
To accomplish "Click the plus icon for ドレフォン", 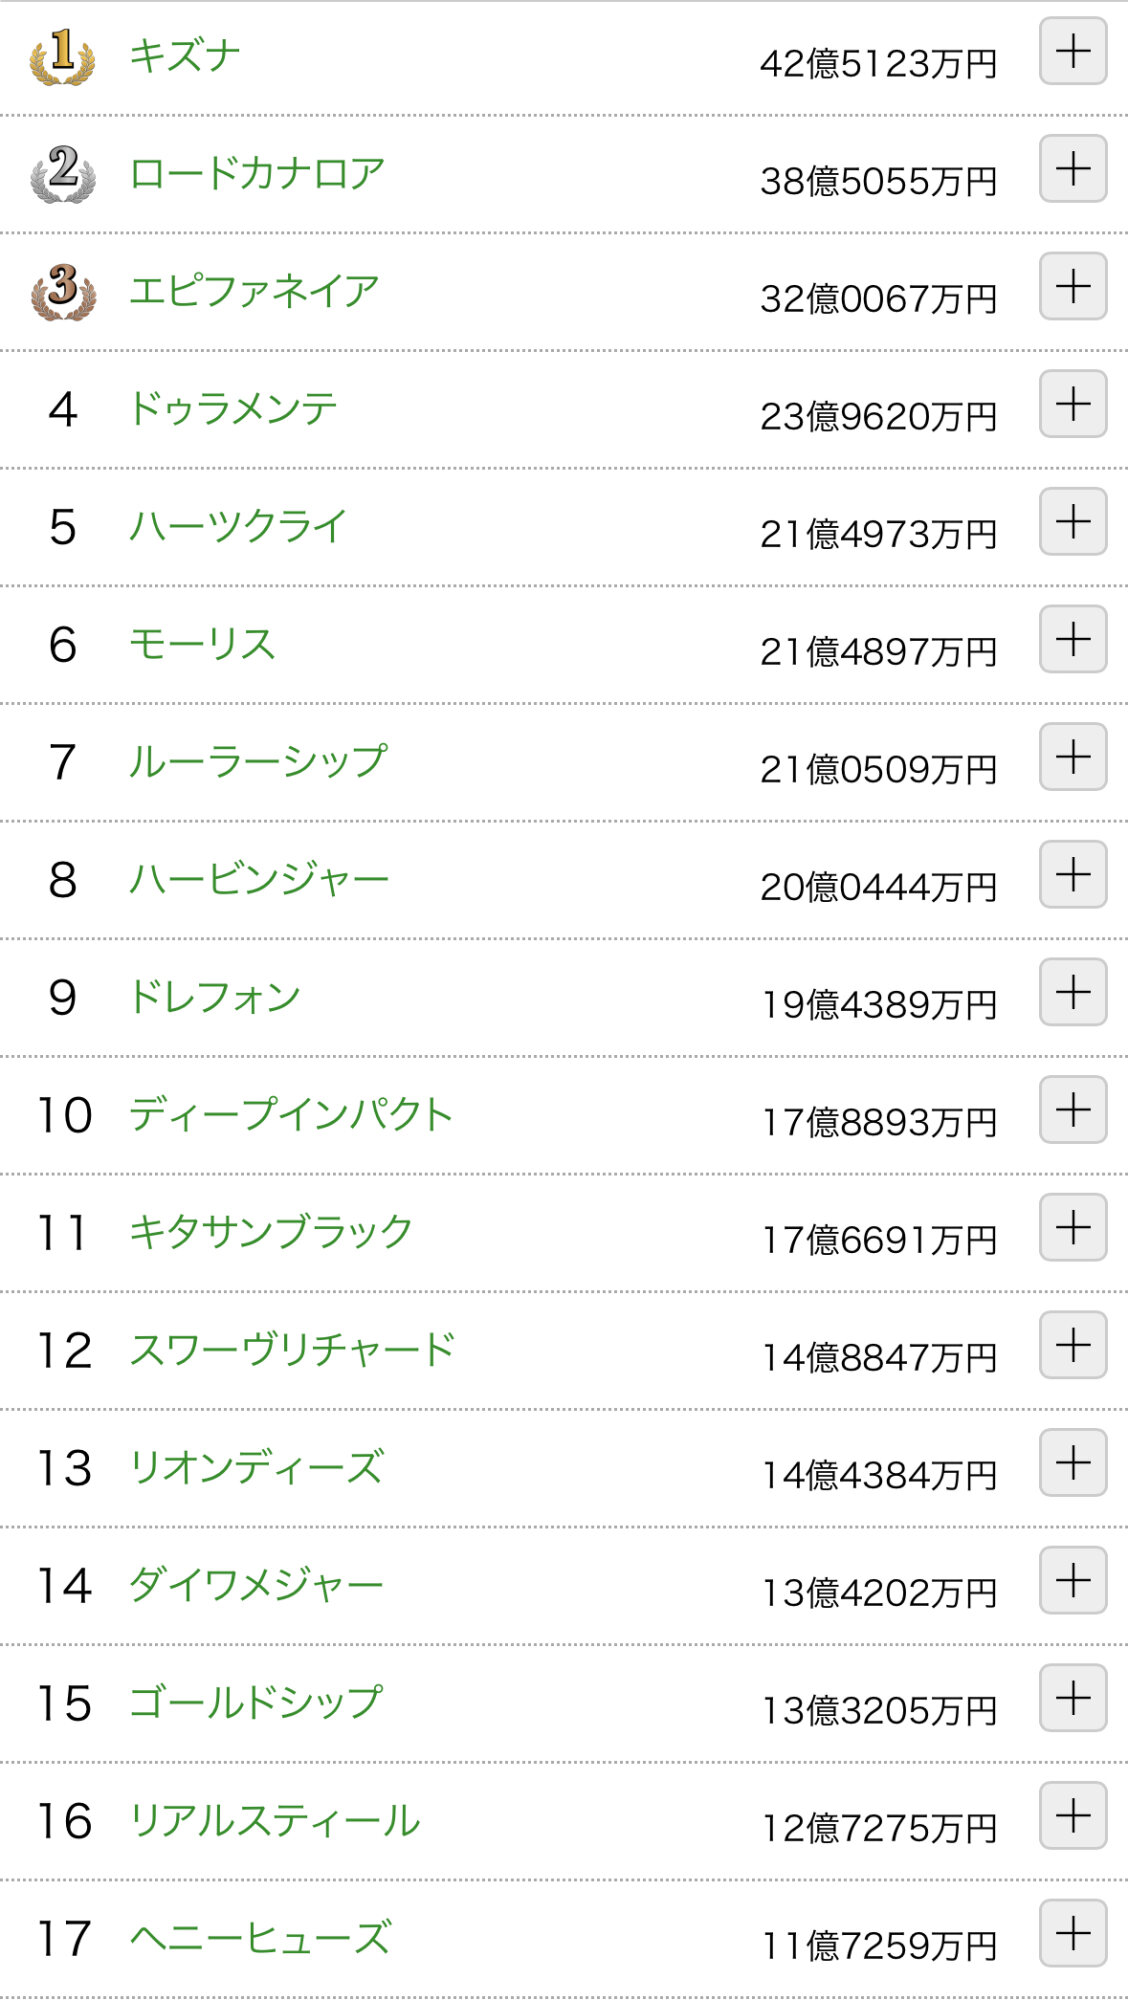I will [x=1073, y=992].
